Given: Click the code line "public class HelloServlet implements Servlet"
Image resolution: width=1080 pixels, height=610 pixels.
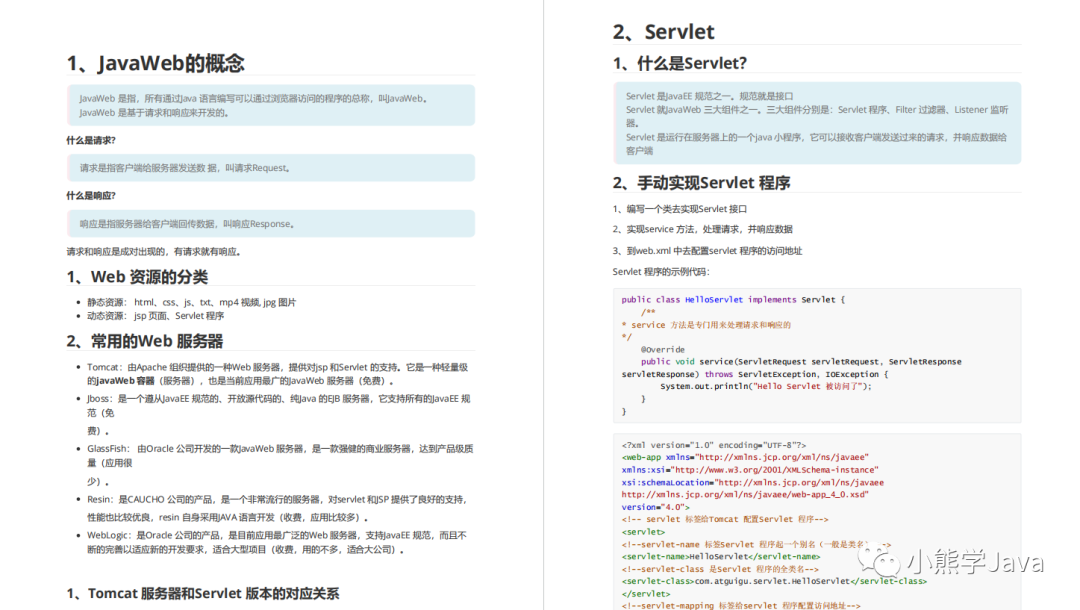Looking at the screenshot, I should point(733,300).
